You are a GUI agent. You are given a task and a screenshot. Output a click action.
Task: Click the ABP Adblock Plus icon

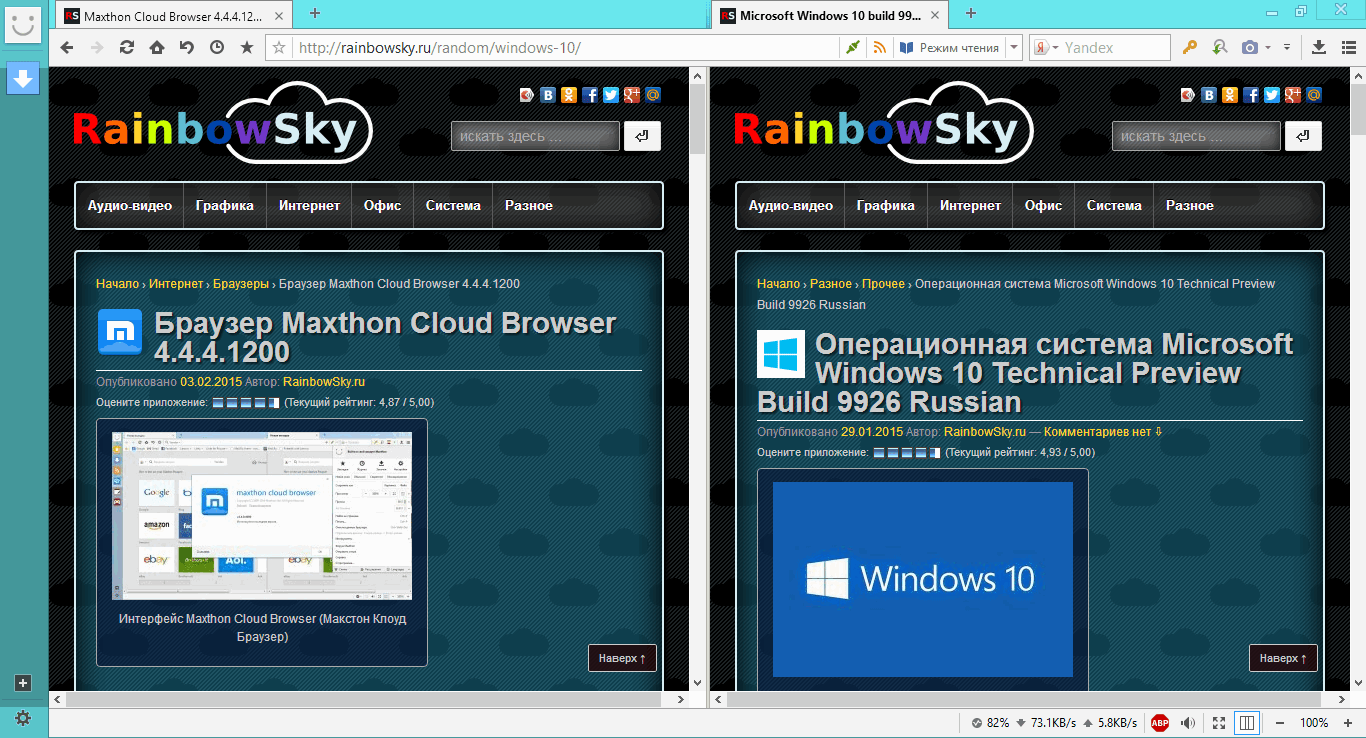coord(1160,722)
